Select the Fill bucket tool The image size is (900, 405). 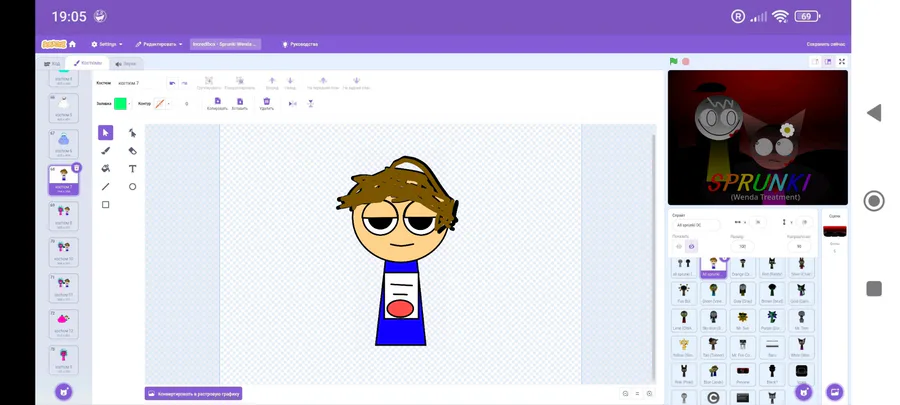tap(105, 169)
